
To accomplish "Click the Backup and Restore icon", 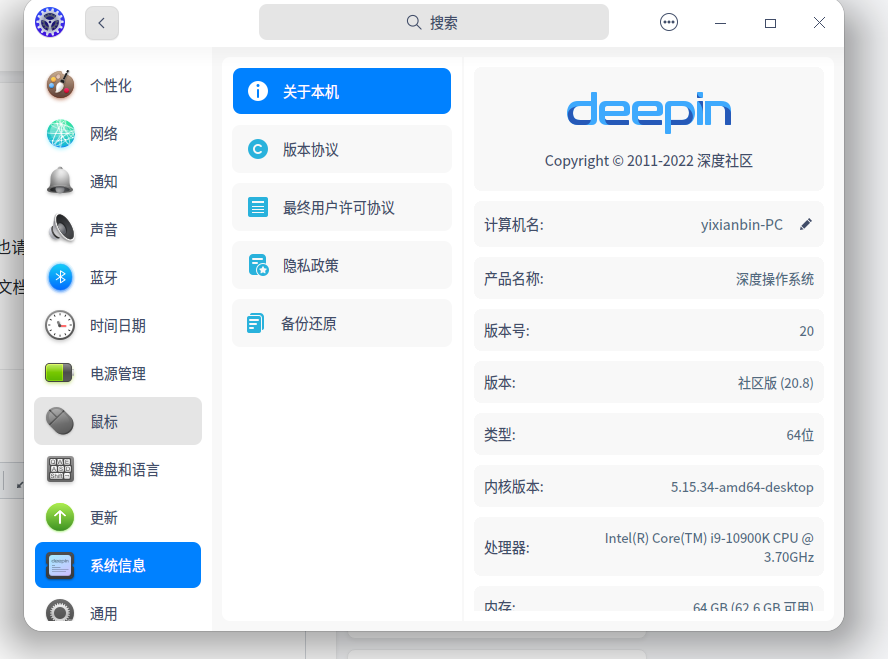I will coord(255,323).
